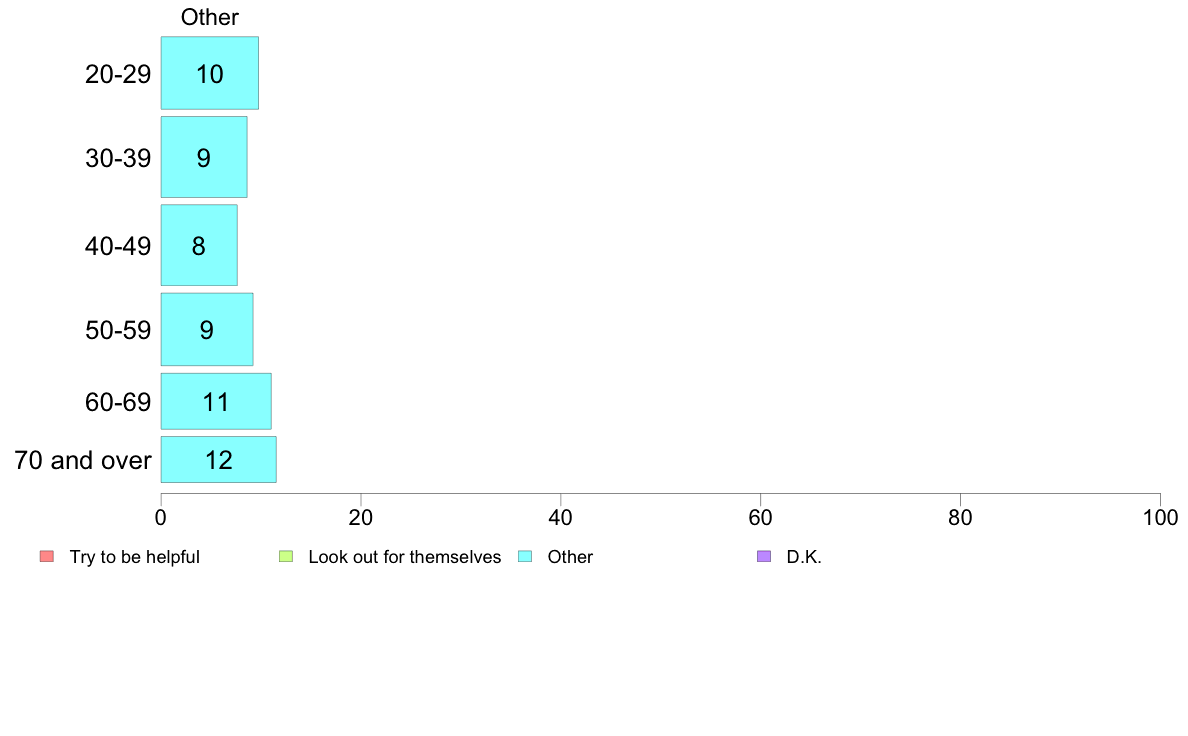Click the 0 tick on the x-axis

161,518
